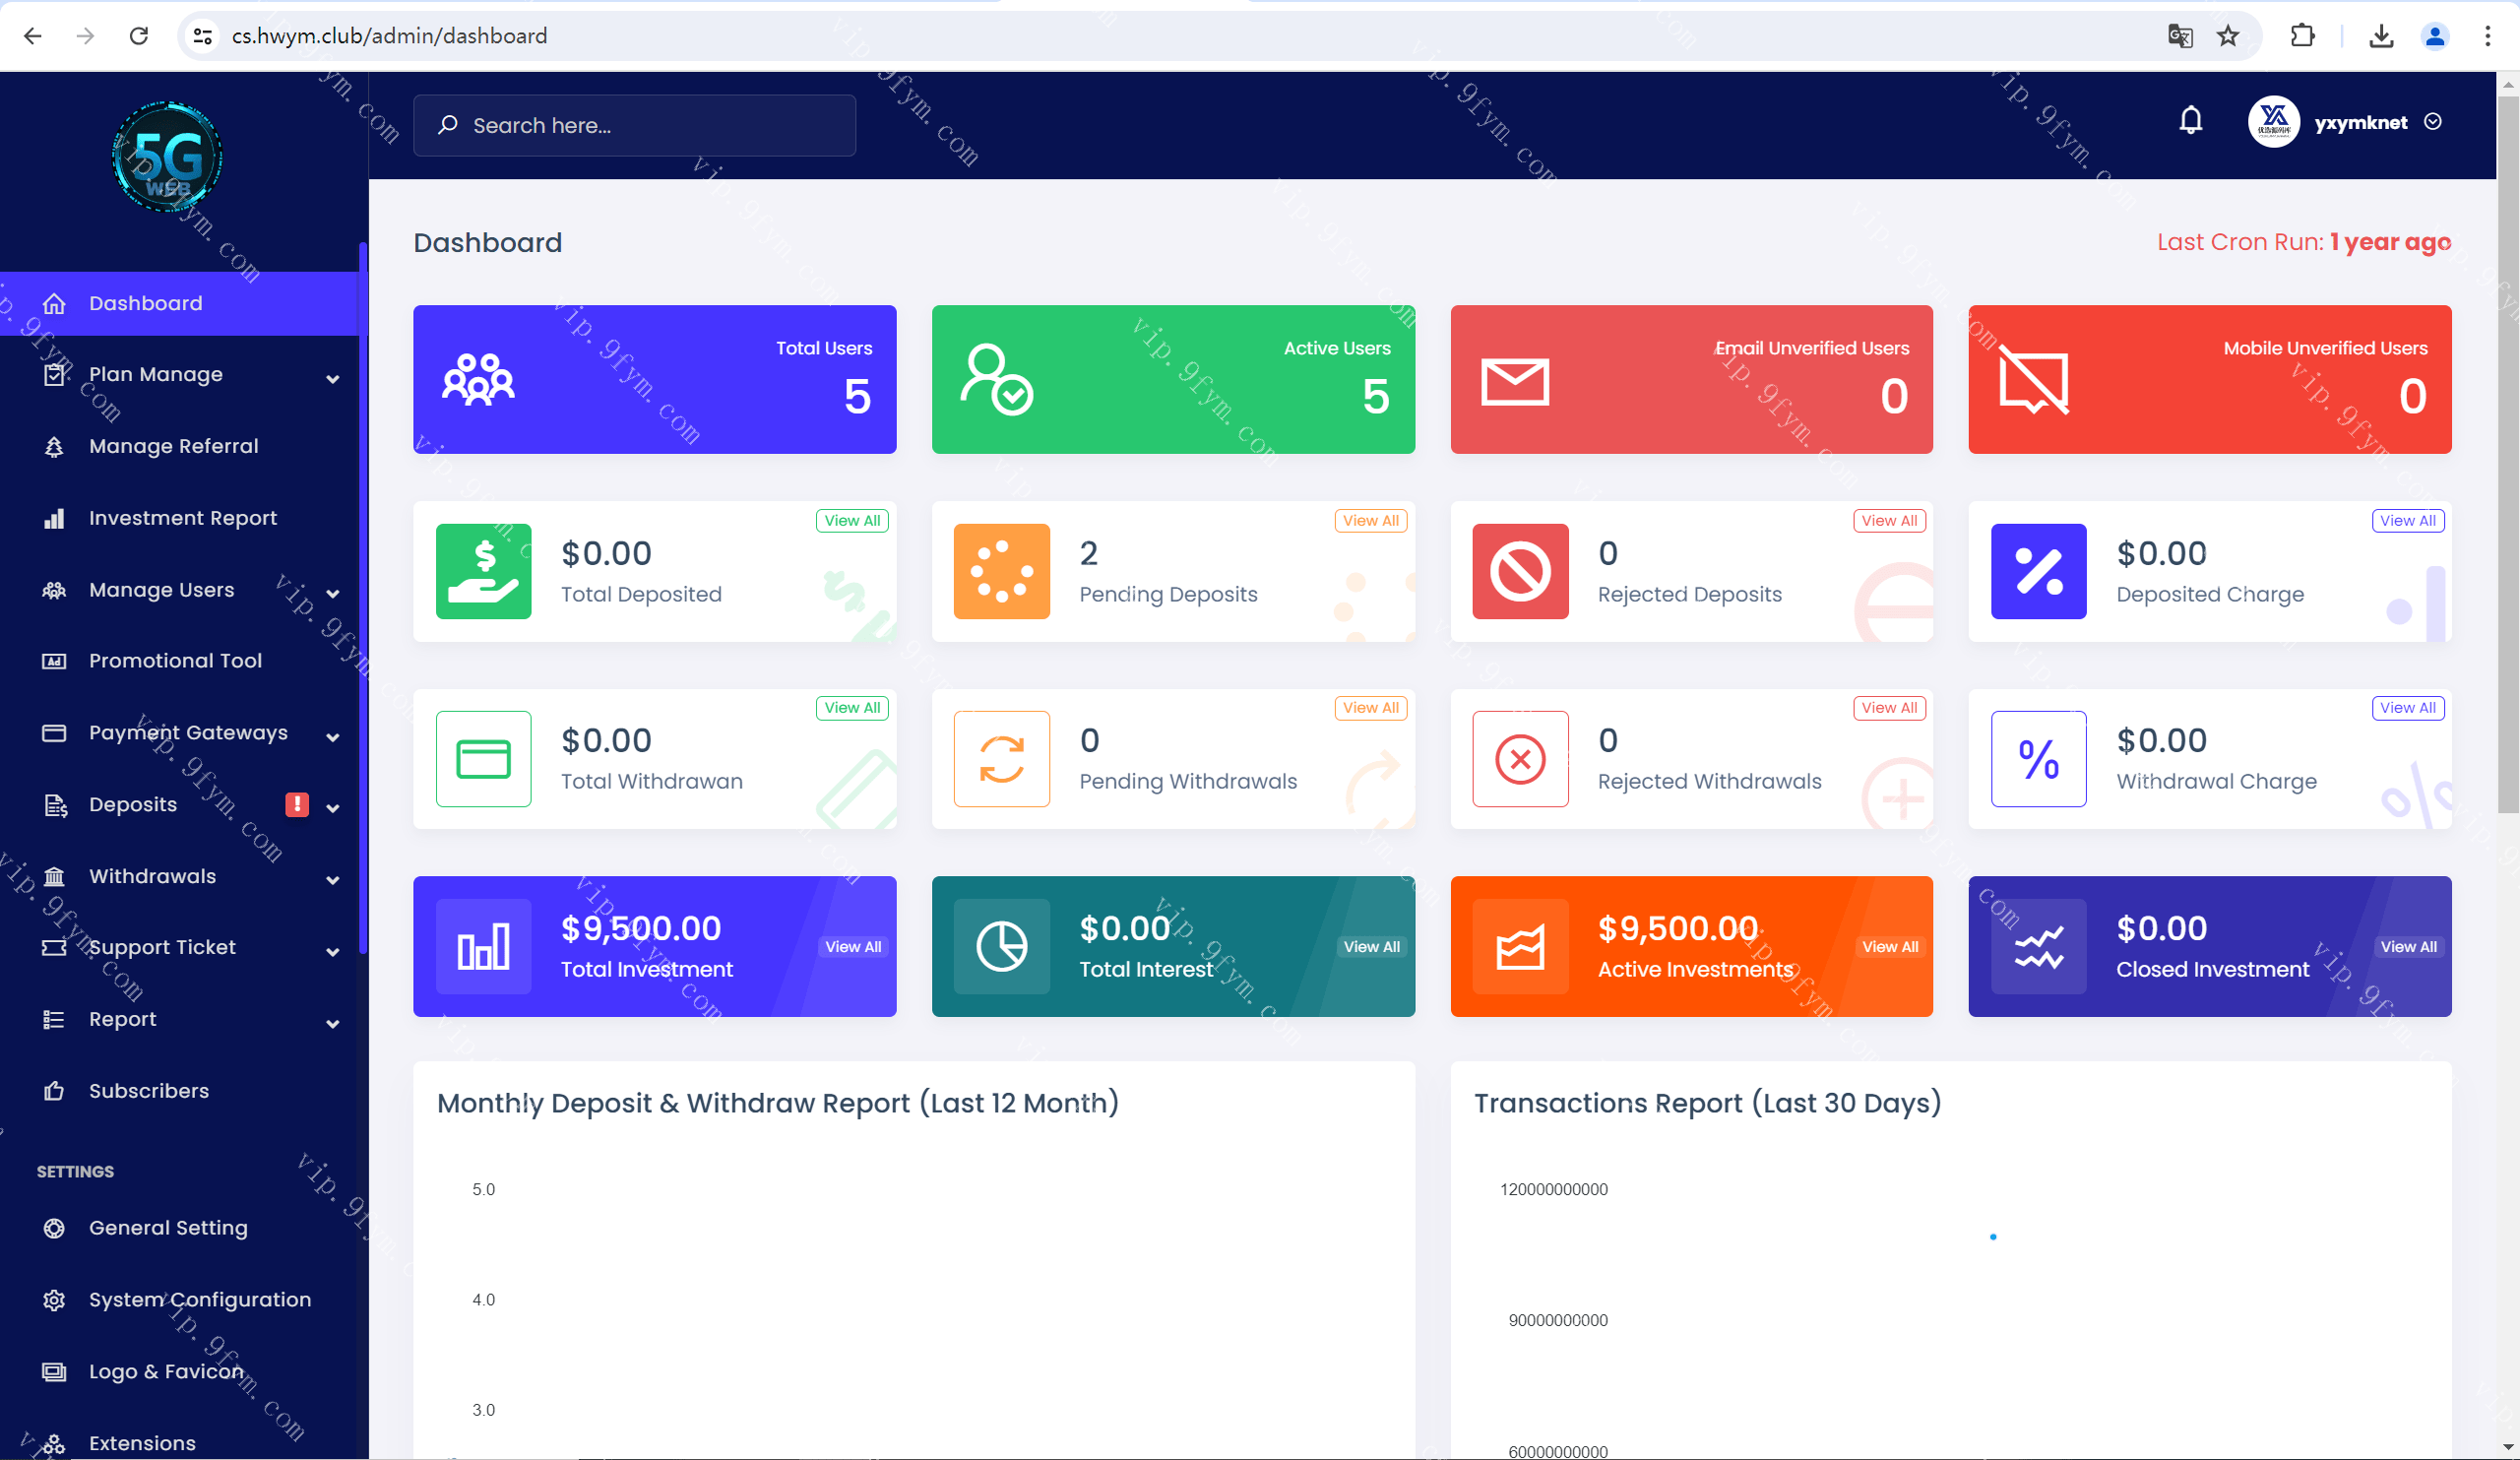2520x1460 pixels.
Task: Open the Subscribers sidebar item
Action: tap(149, 1091)
